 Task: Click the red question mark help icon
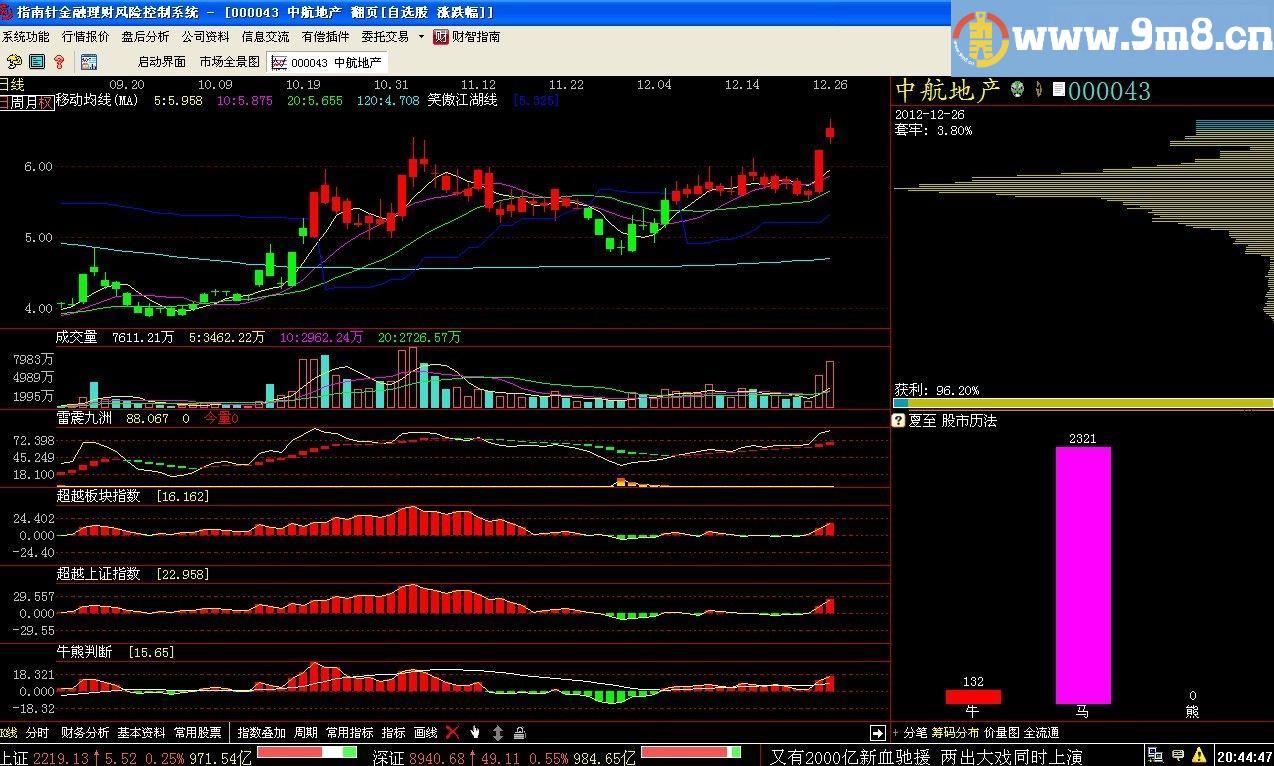(x=59, y=62)
